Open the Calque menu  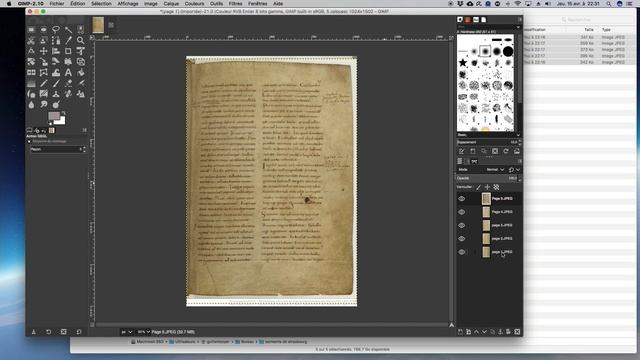[x=171, y=4]
